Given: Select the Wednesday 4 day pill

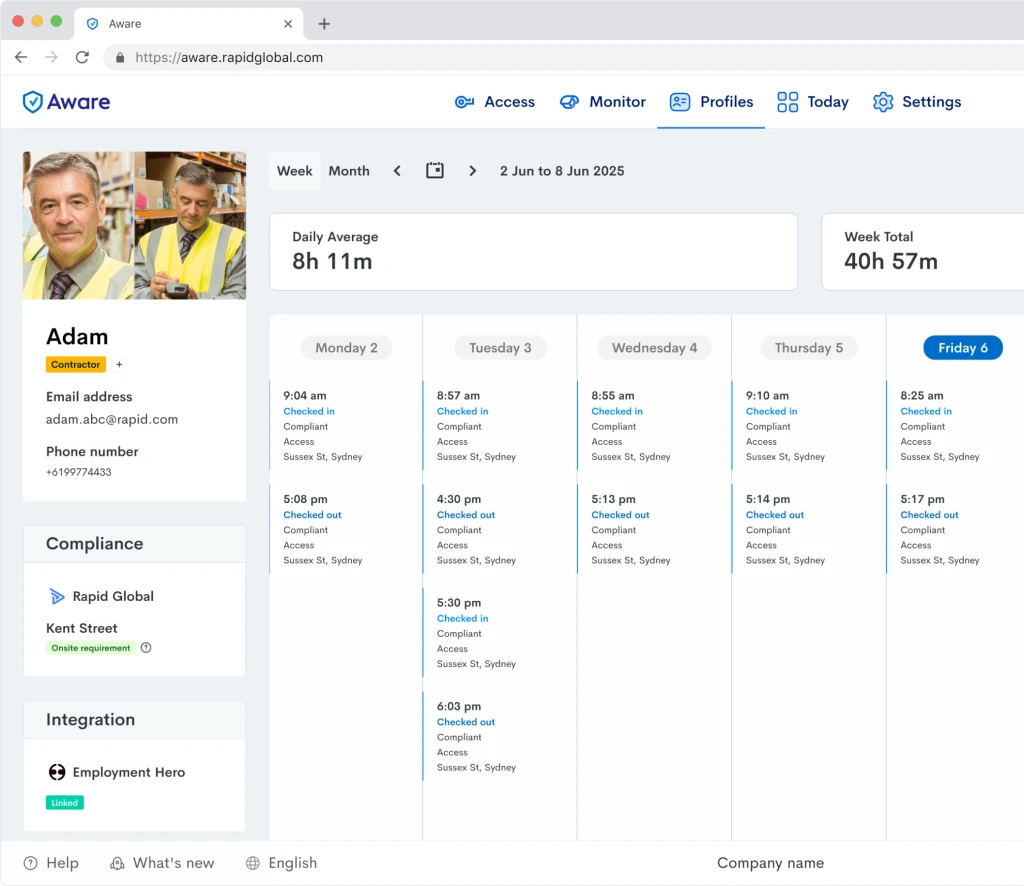Looking at the screenshot, I should point(654,348).
